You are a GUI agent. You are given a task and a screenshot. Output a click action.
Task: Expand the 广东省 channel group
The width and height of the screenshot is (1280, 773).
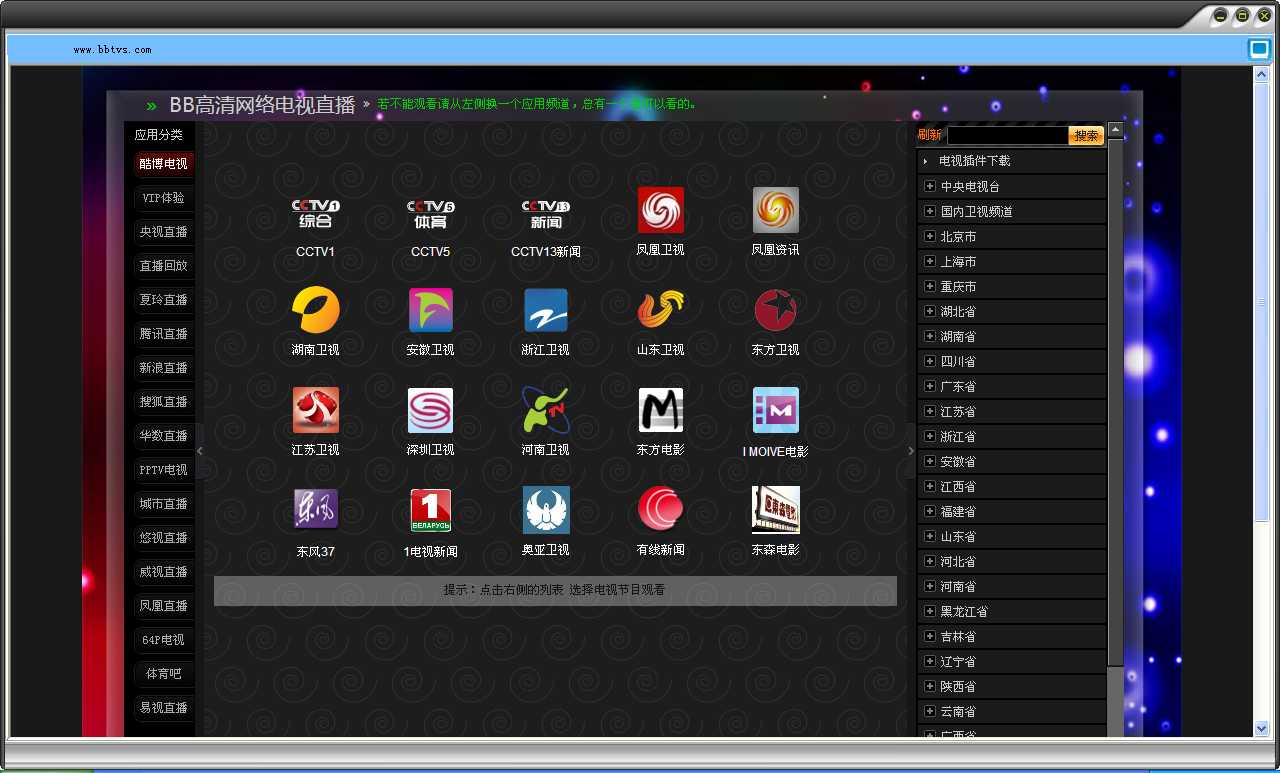[x=1012, y=386]
